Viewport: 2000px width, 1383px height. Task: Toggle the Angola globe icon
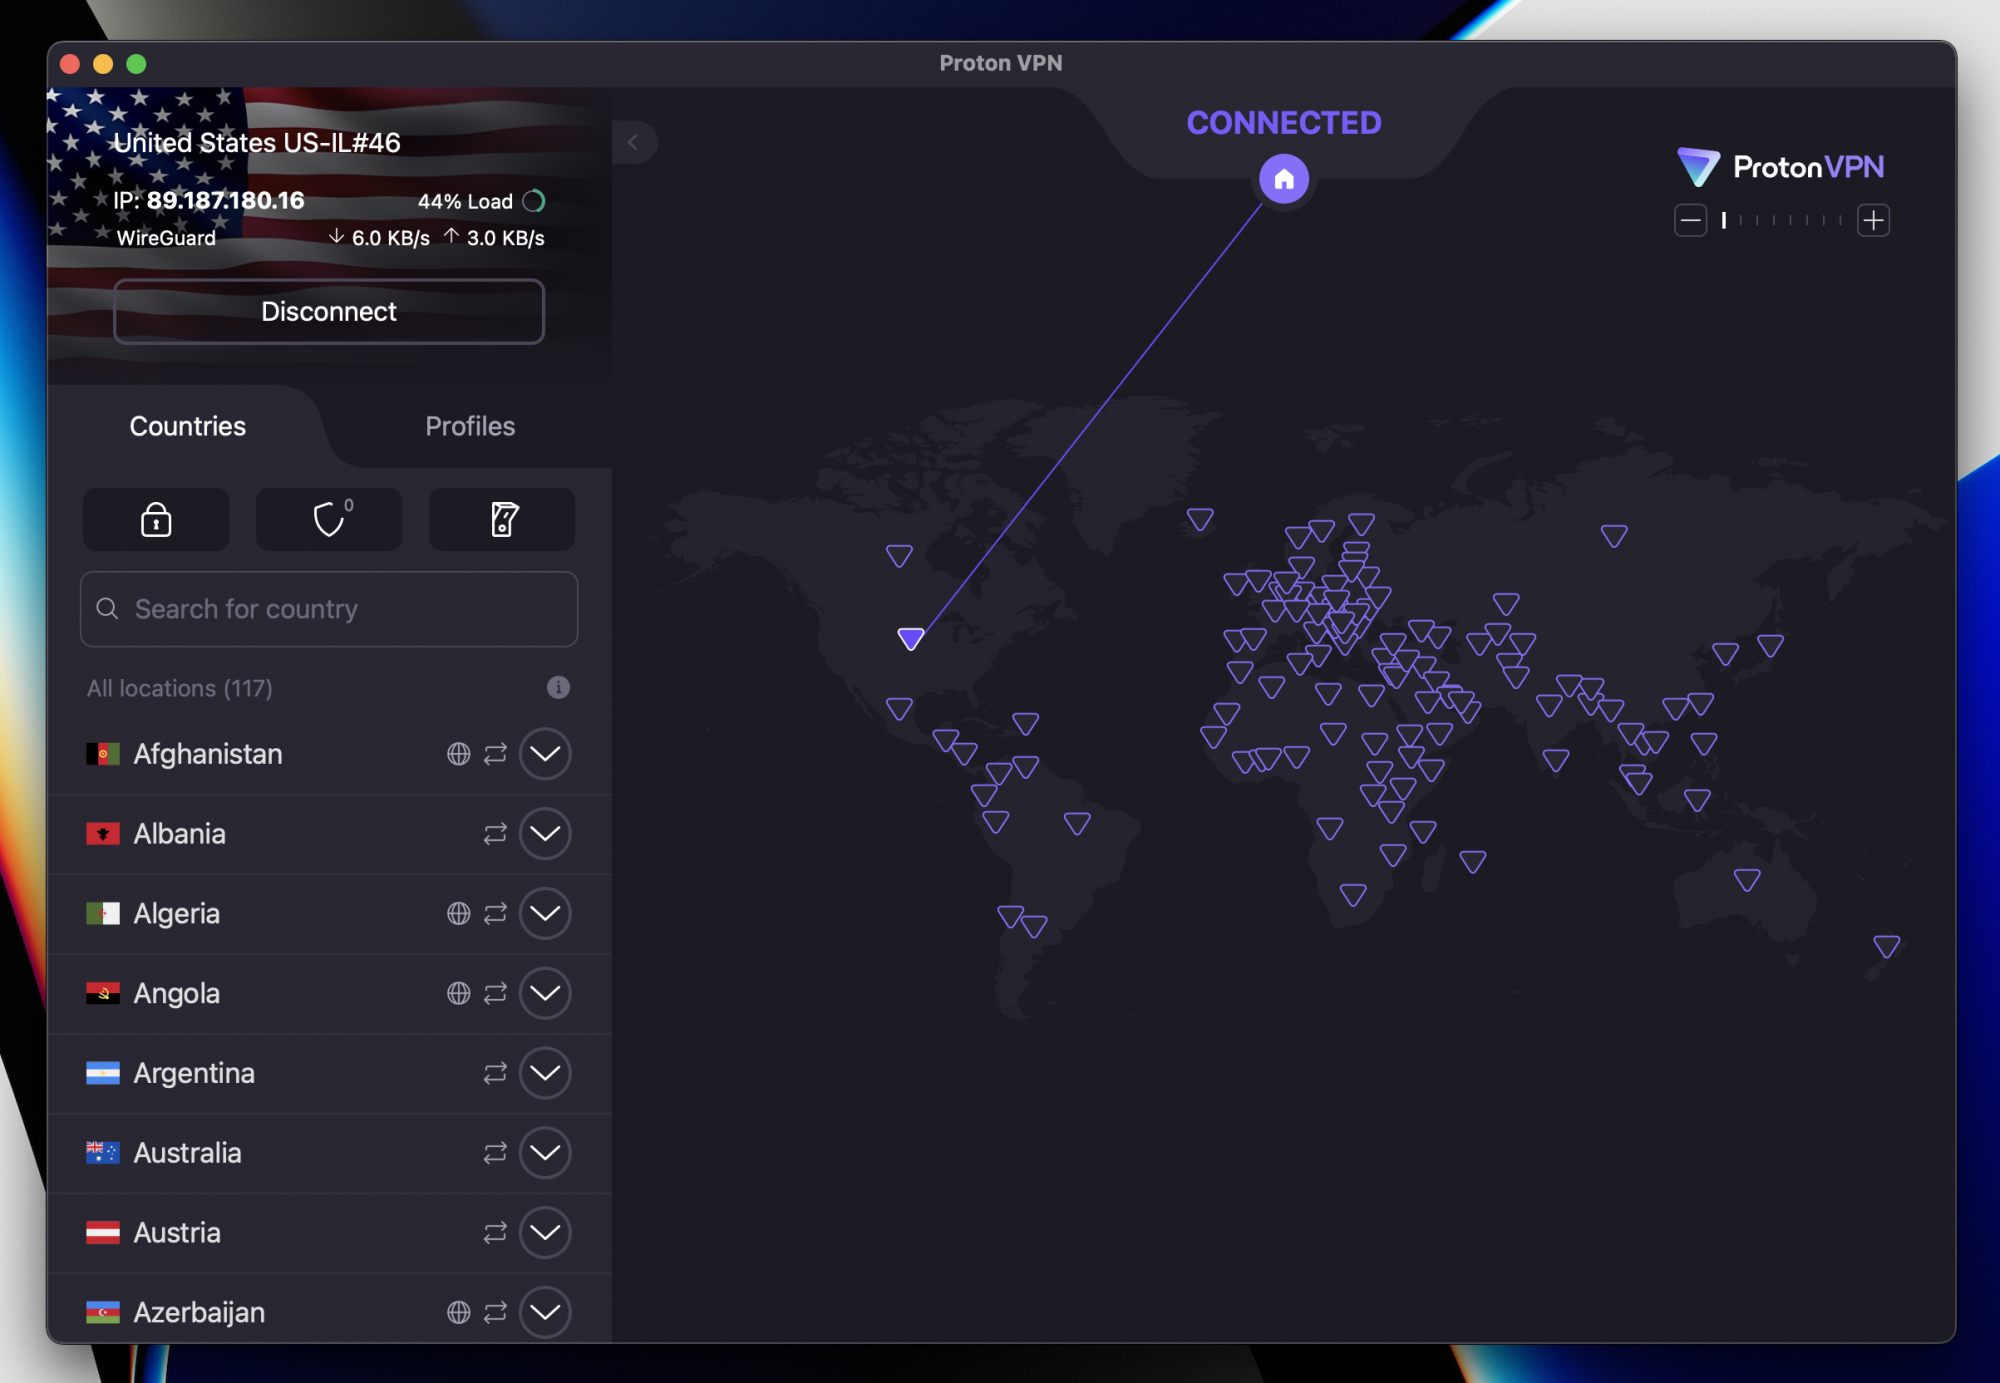click(x=457, y=992)
